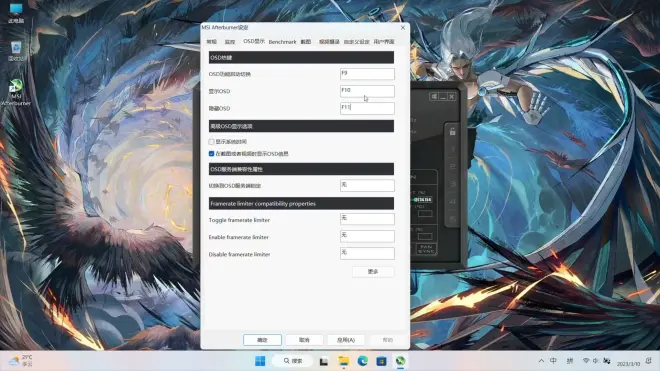Image resolution: width=660 pixels, height=371 pixels.
Task: Click the Toggle framerate limiter hotkey field
Action: point(367,219)
